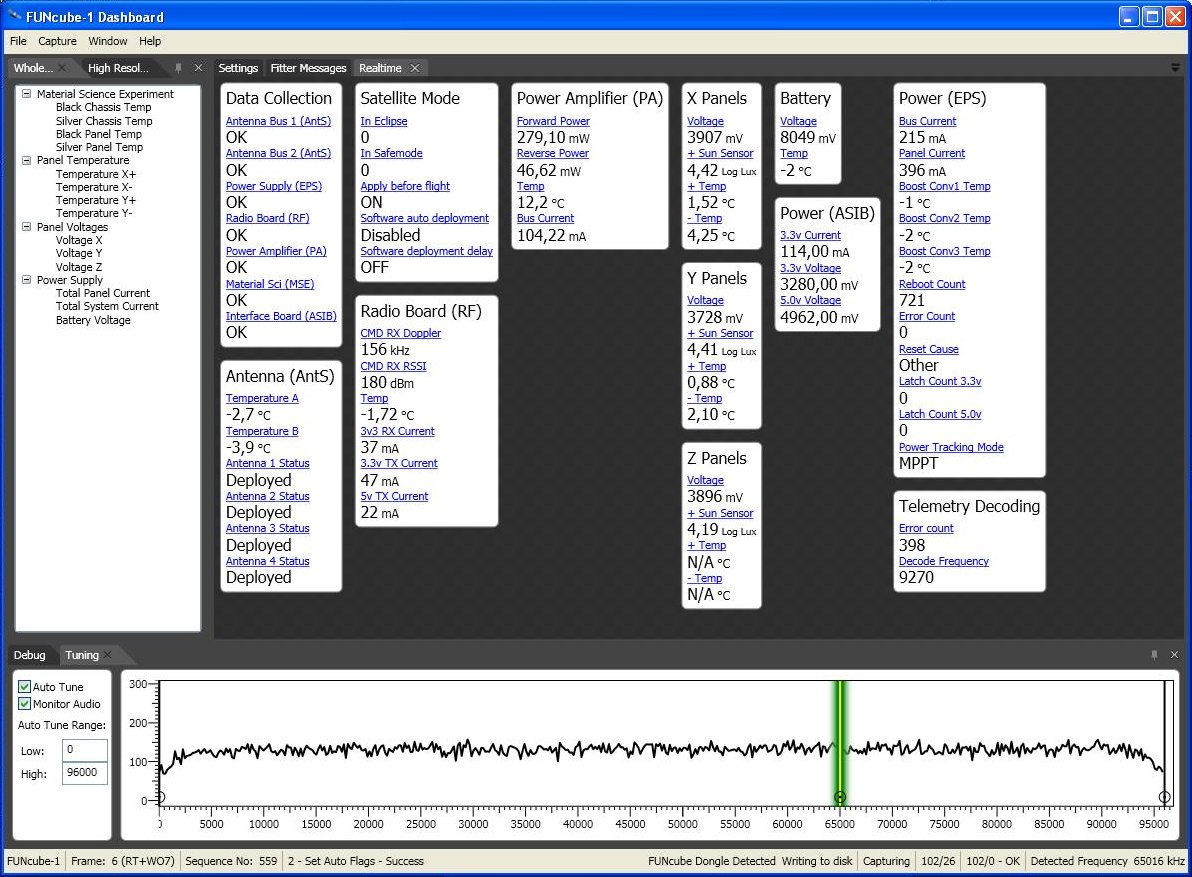Switch to the Debug tab
This screenshot has height=877, width=1192.
pyautogui.click(x=30, y=654)
